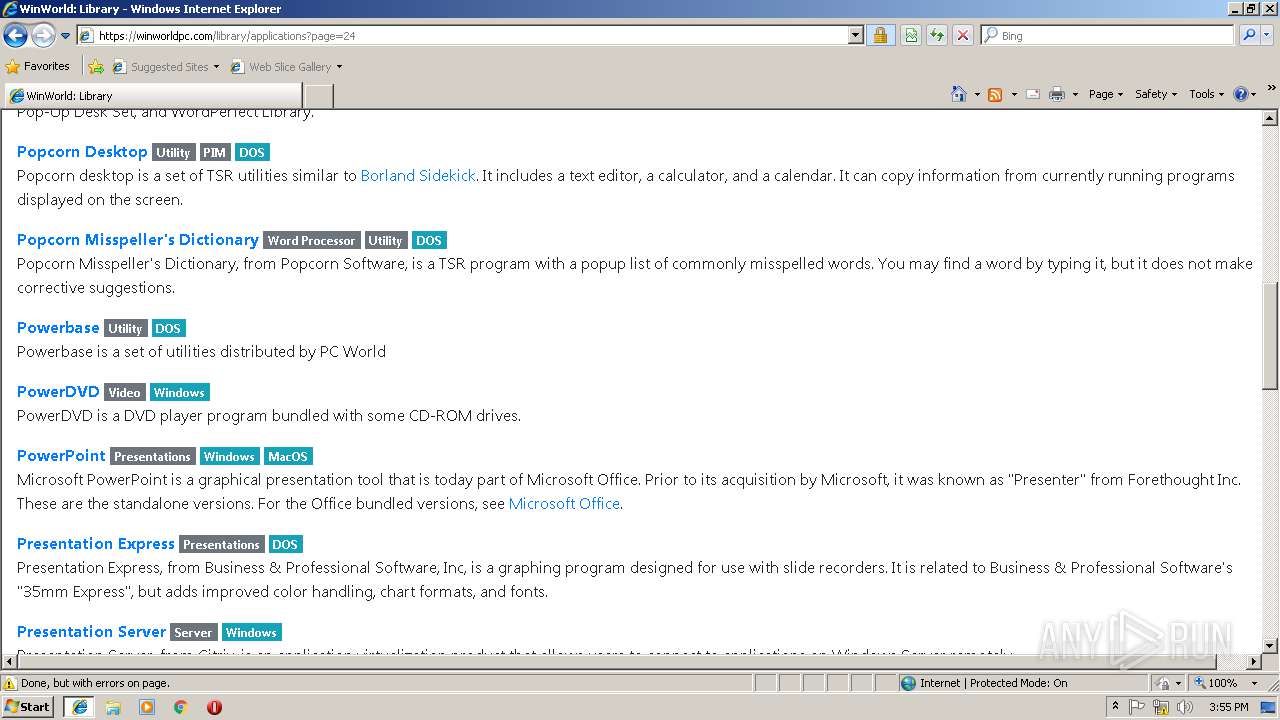The height and width of the screenshot is (720, 1280).
Task: Open Read Mail envelope icon
Action: click(1033, 94)
